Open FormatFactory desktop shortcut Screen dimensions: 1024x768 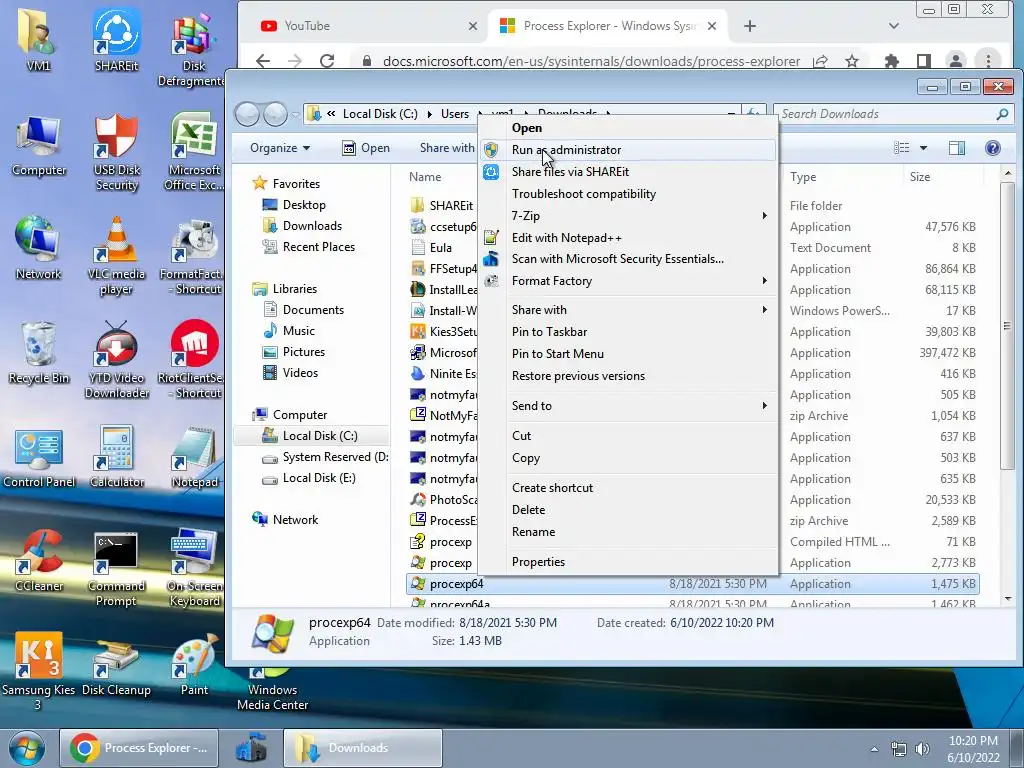[192, 257]
